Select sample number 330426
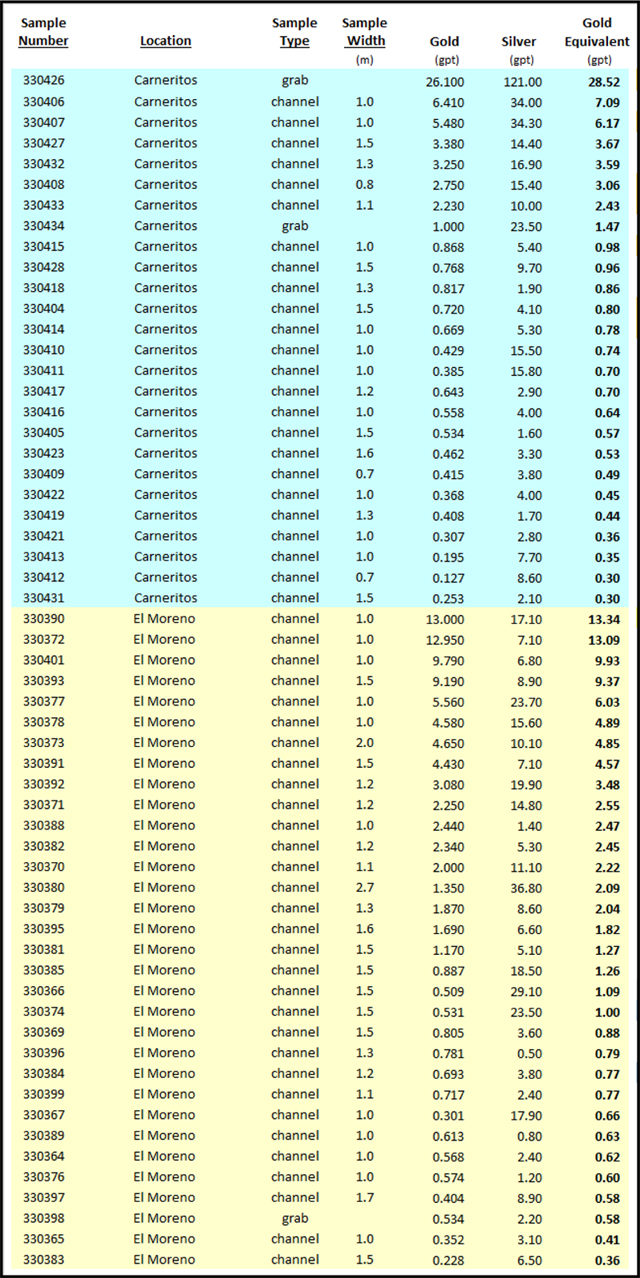The image size is (640, 1278). click(44, 81)
